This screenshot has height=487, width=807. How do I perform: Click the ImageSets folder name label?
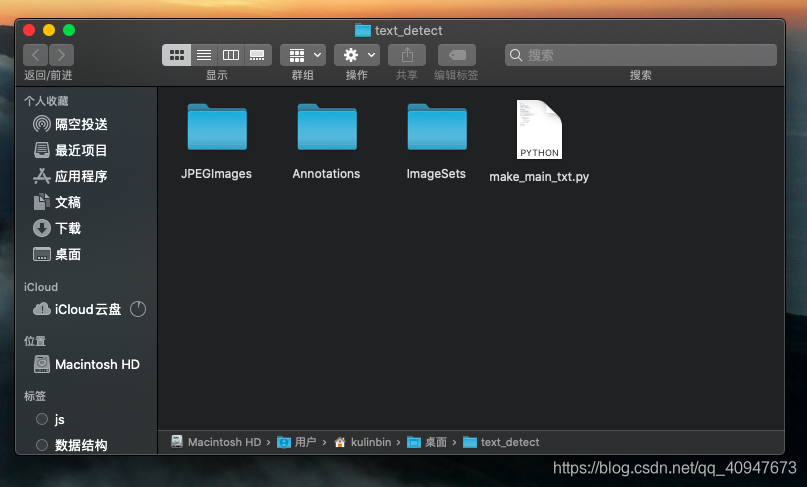pyautogui.click(x=436, y=174)
